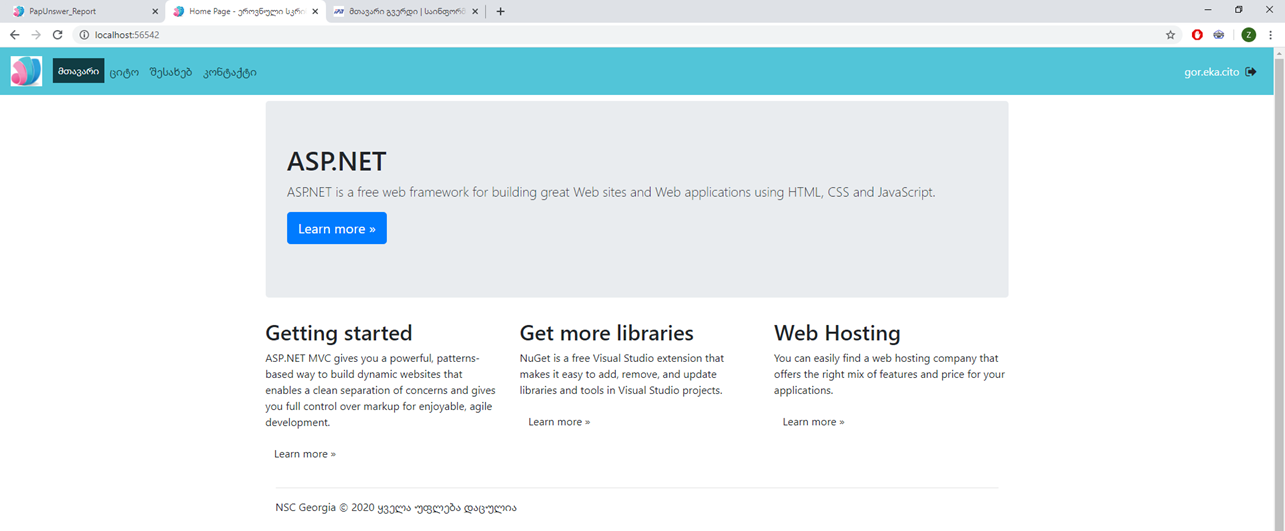Open the შესახებ navigation menu item

click(170, 72)
